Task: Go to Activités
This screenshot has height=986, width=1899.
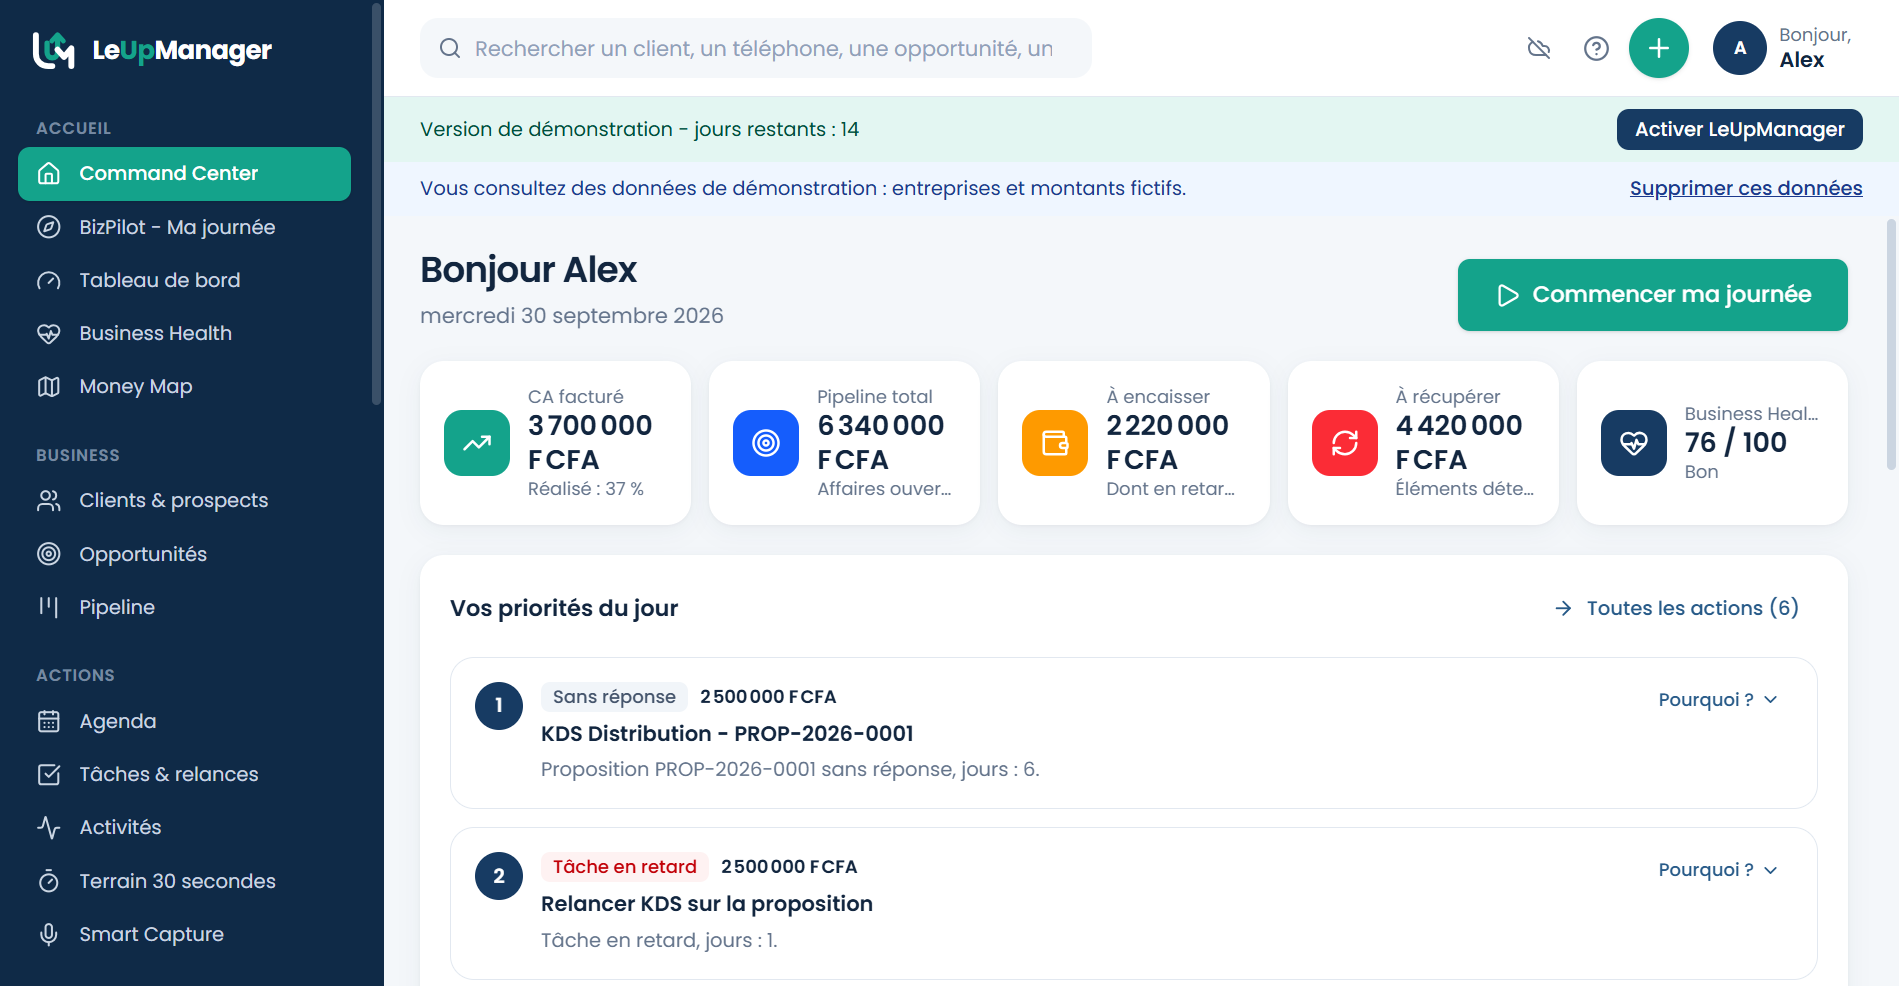Action: pyautogui.click(x=184, y=827)
